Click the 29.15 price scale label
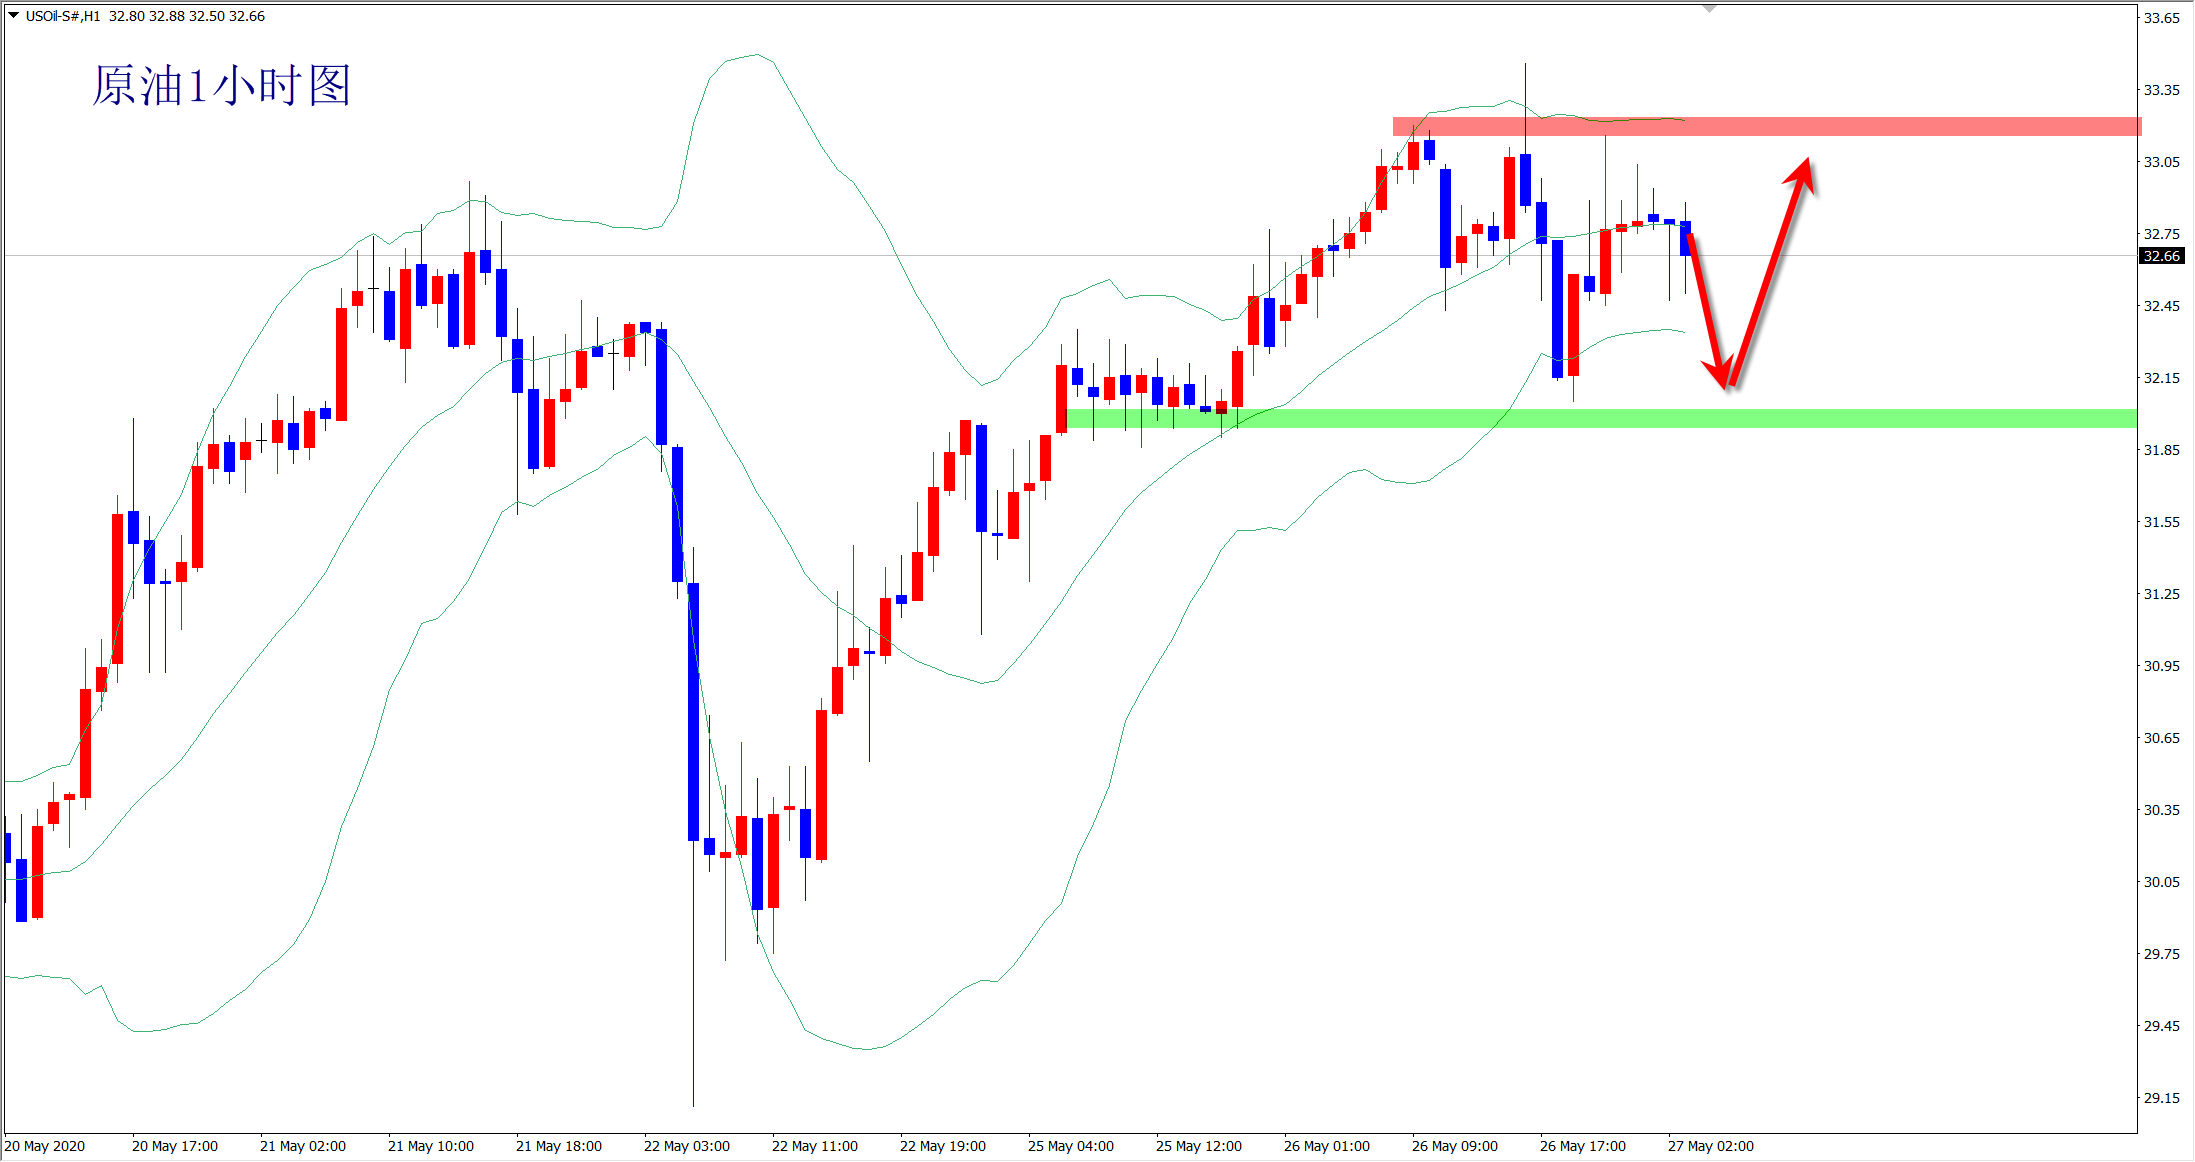 pos(2161,1098)
